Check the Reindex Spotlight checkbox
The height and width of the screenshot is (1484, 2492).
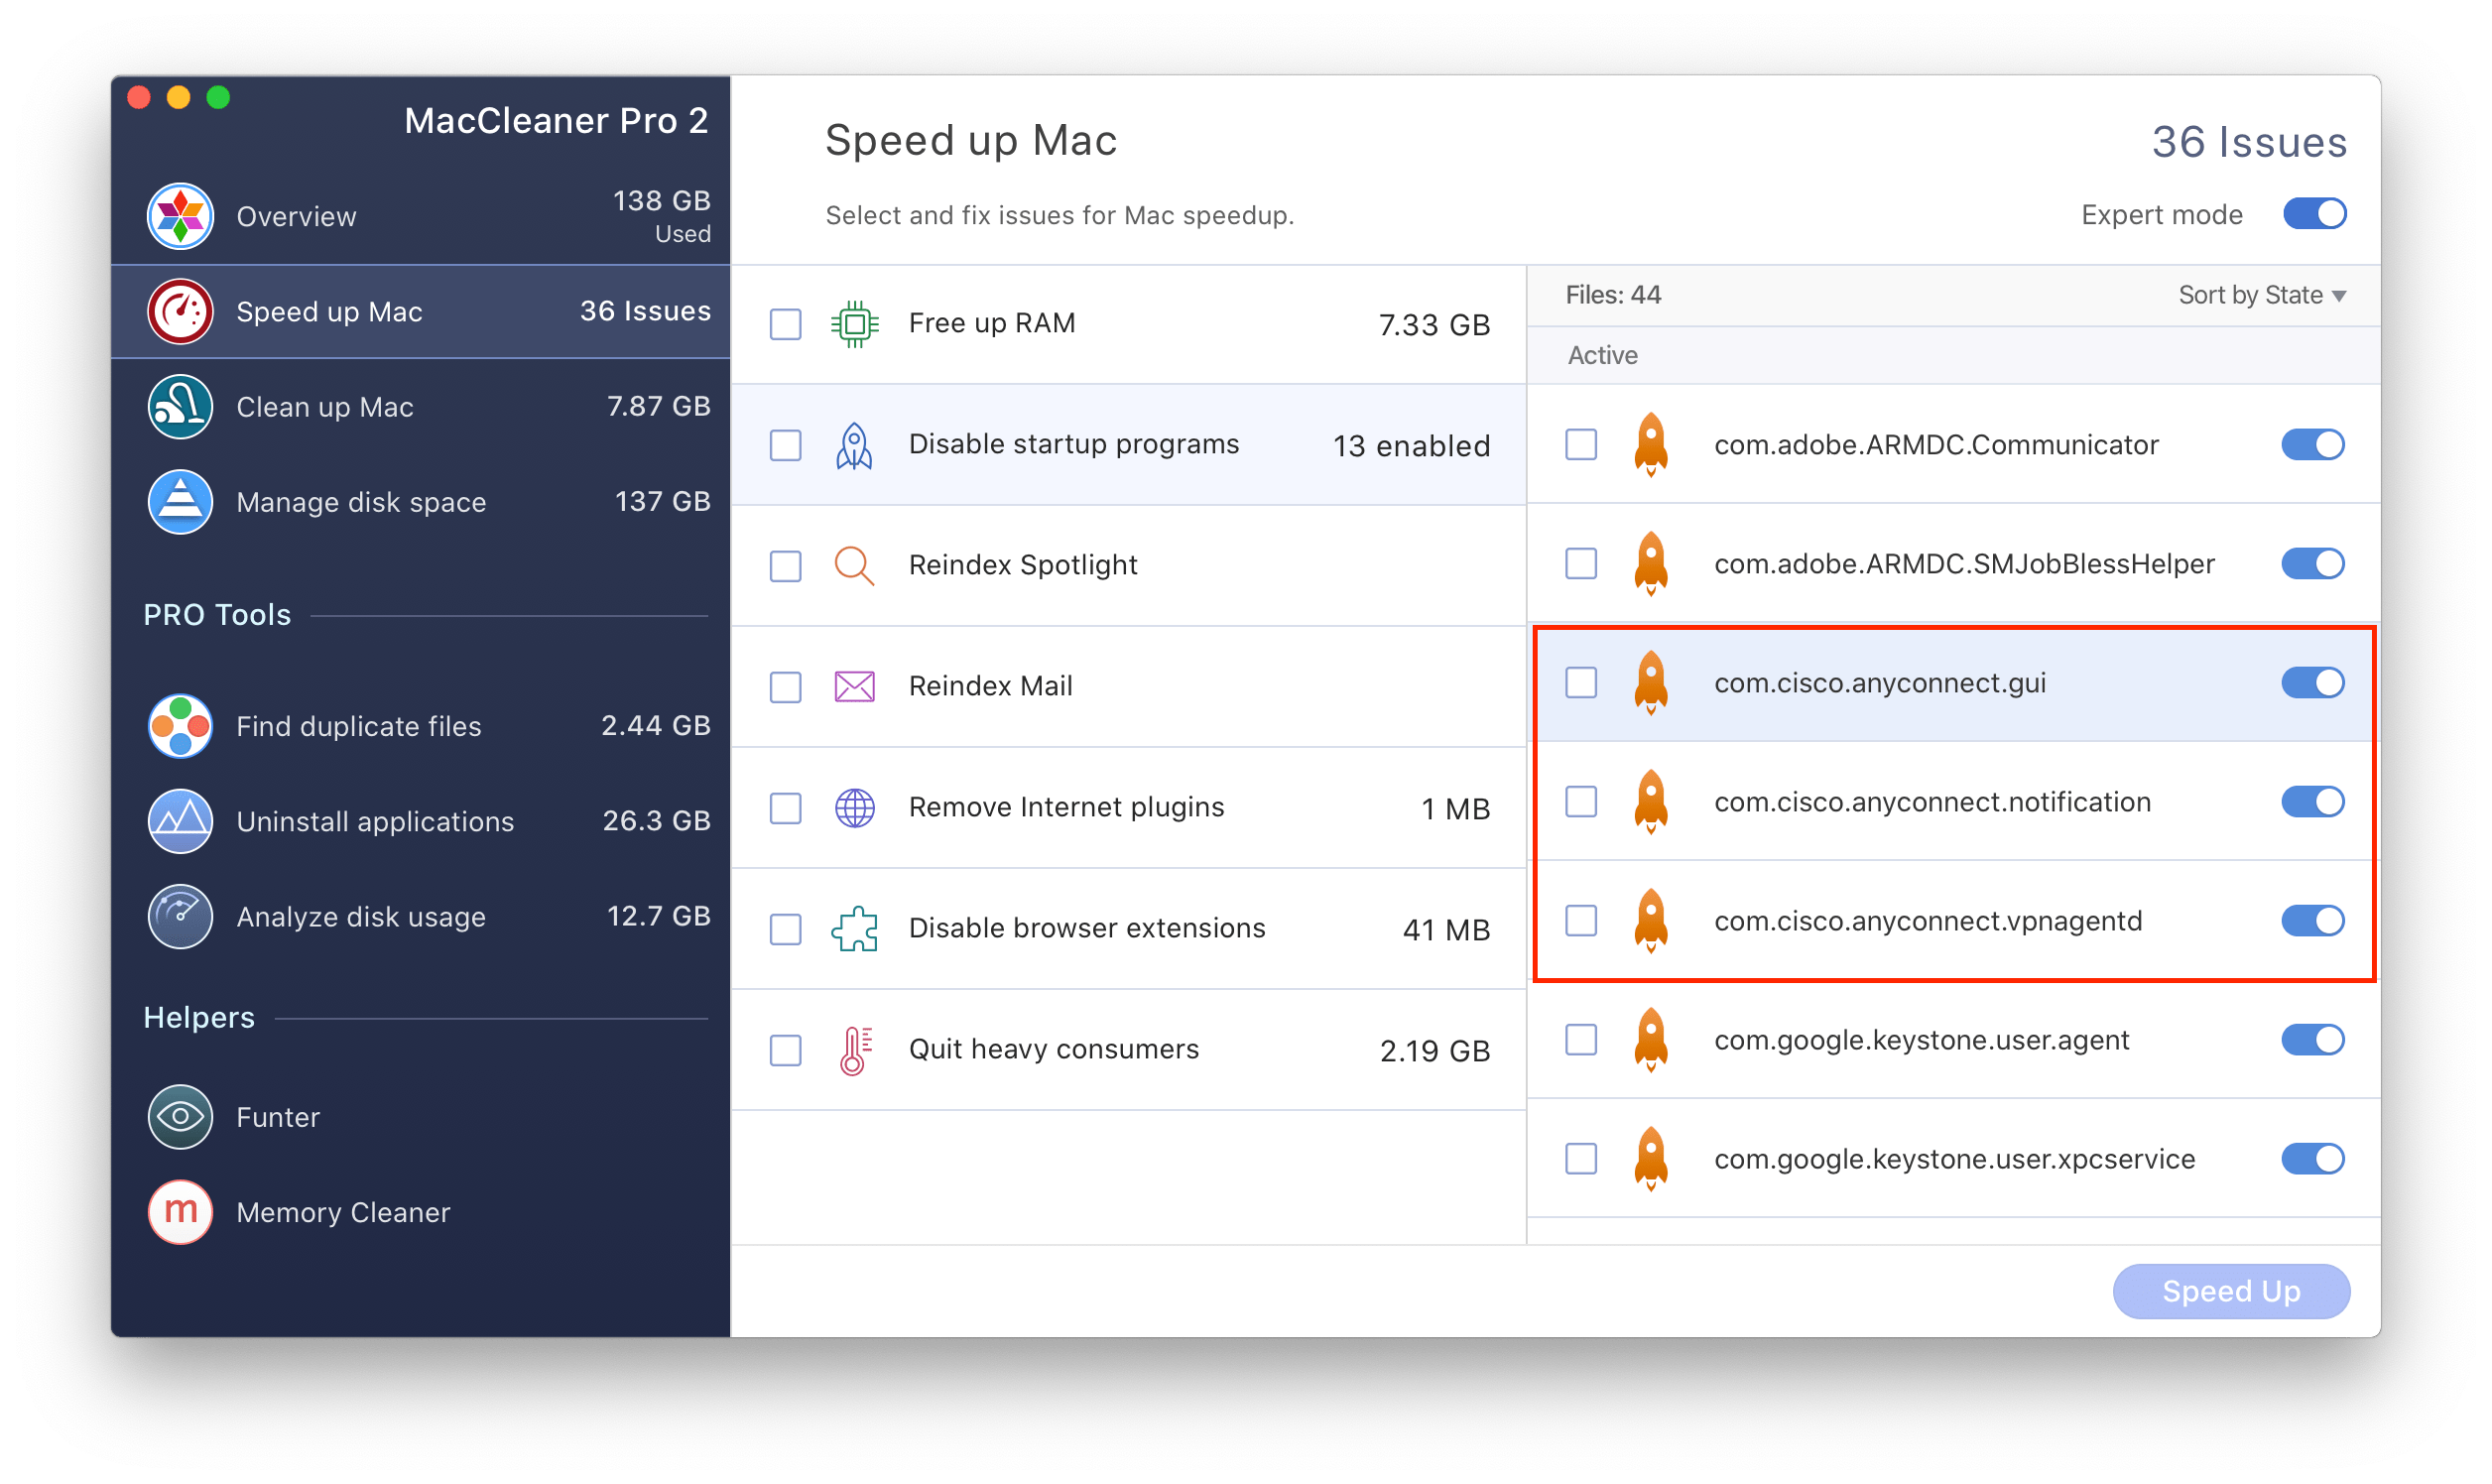click(786, 566)
